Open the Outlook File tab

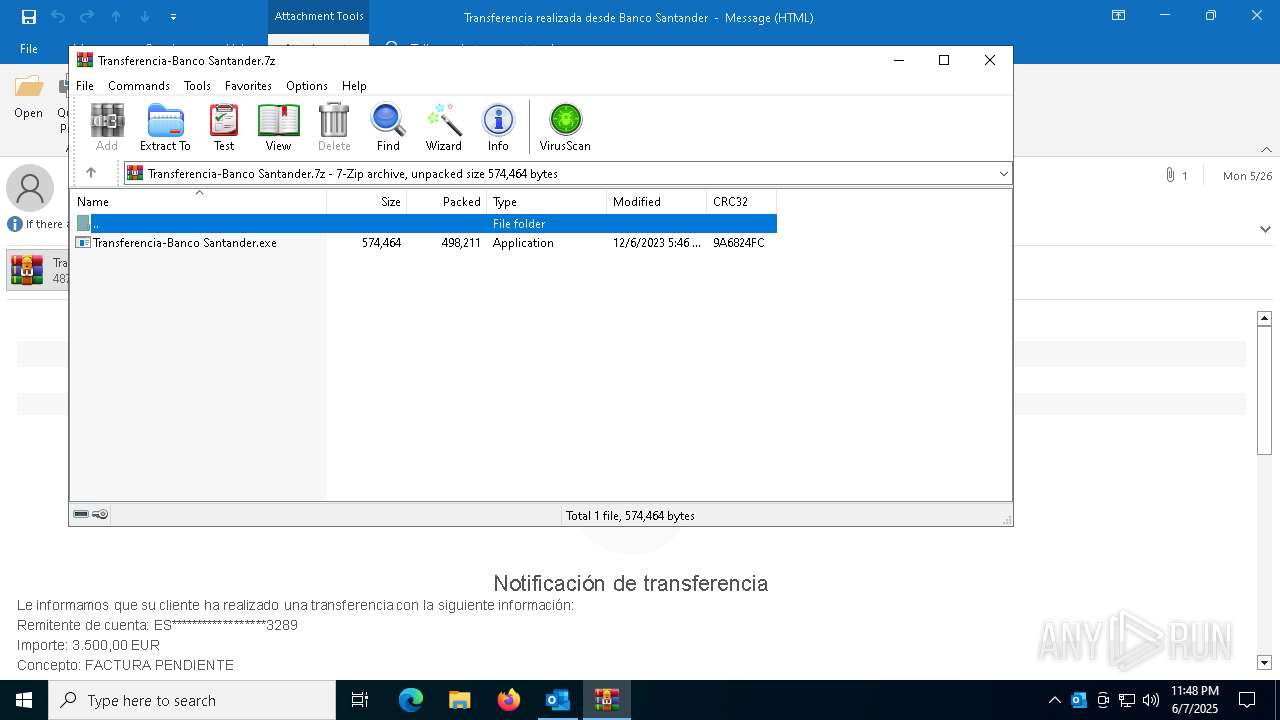click(x=29, y=48)
